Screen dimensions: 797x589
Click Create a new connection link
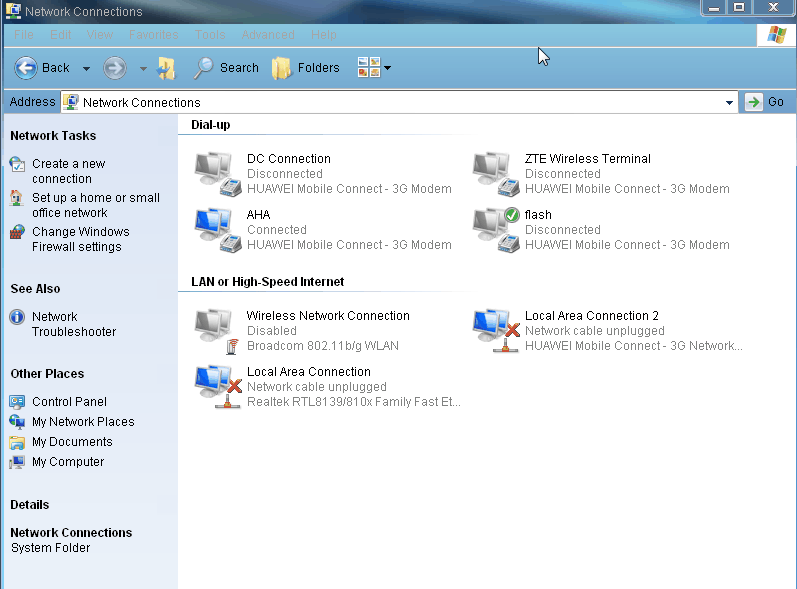(x=69, y=171)
